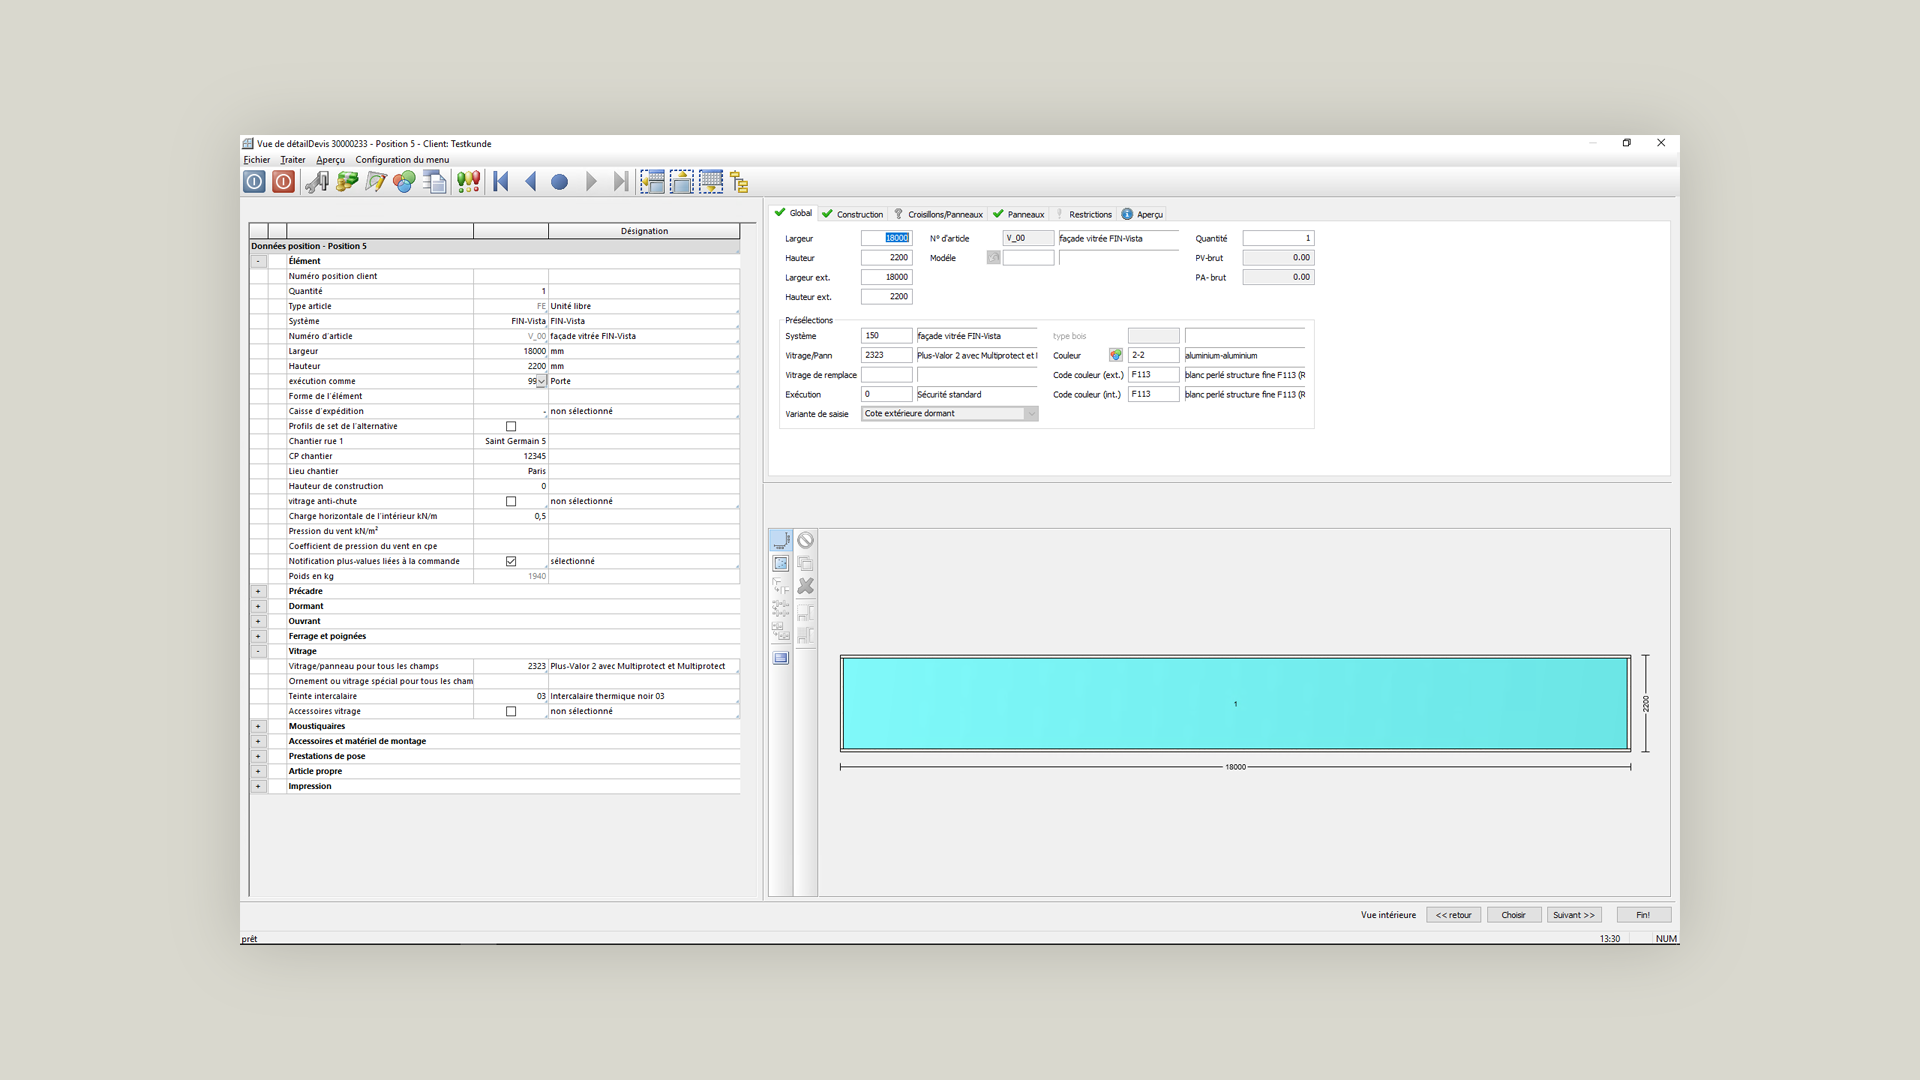Screen dimensions: 1920x1080
Task: Click the three colored circles icon
Action: click(x=404, y=182)
